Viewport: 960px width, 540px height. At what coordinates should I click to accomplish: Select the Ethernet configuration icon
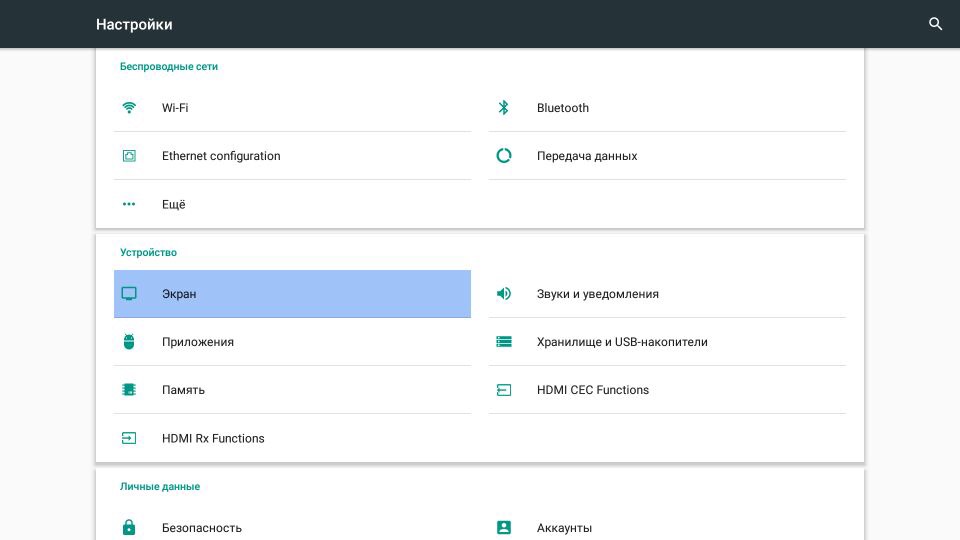pyautogui.click(x=129, y=156)
